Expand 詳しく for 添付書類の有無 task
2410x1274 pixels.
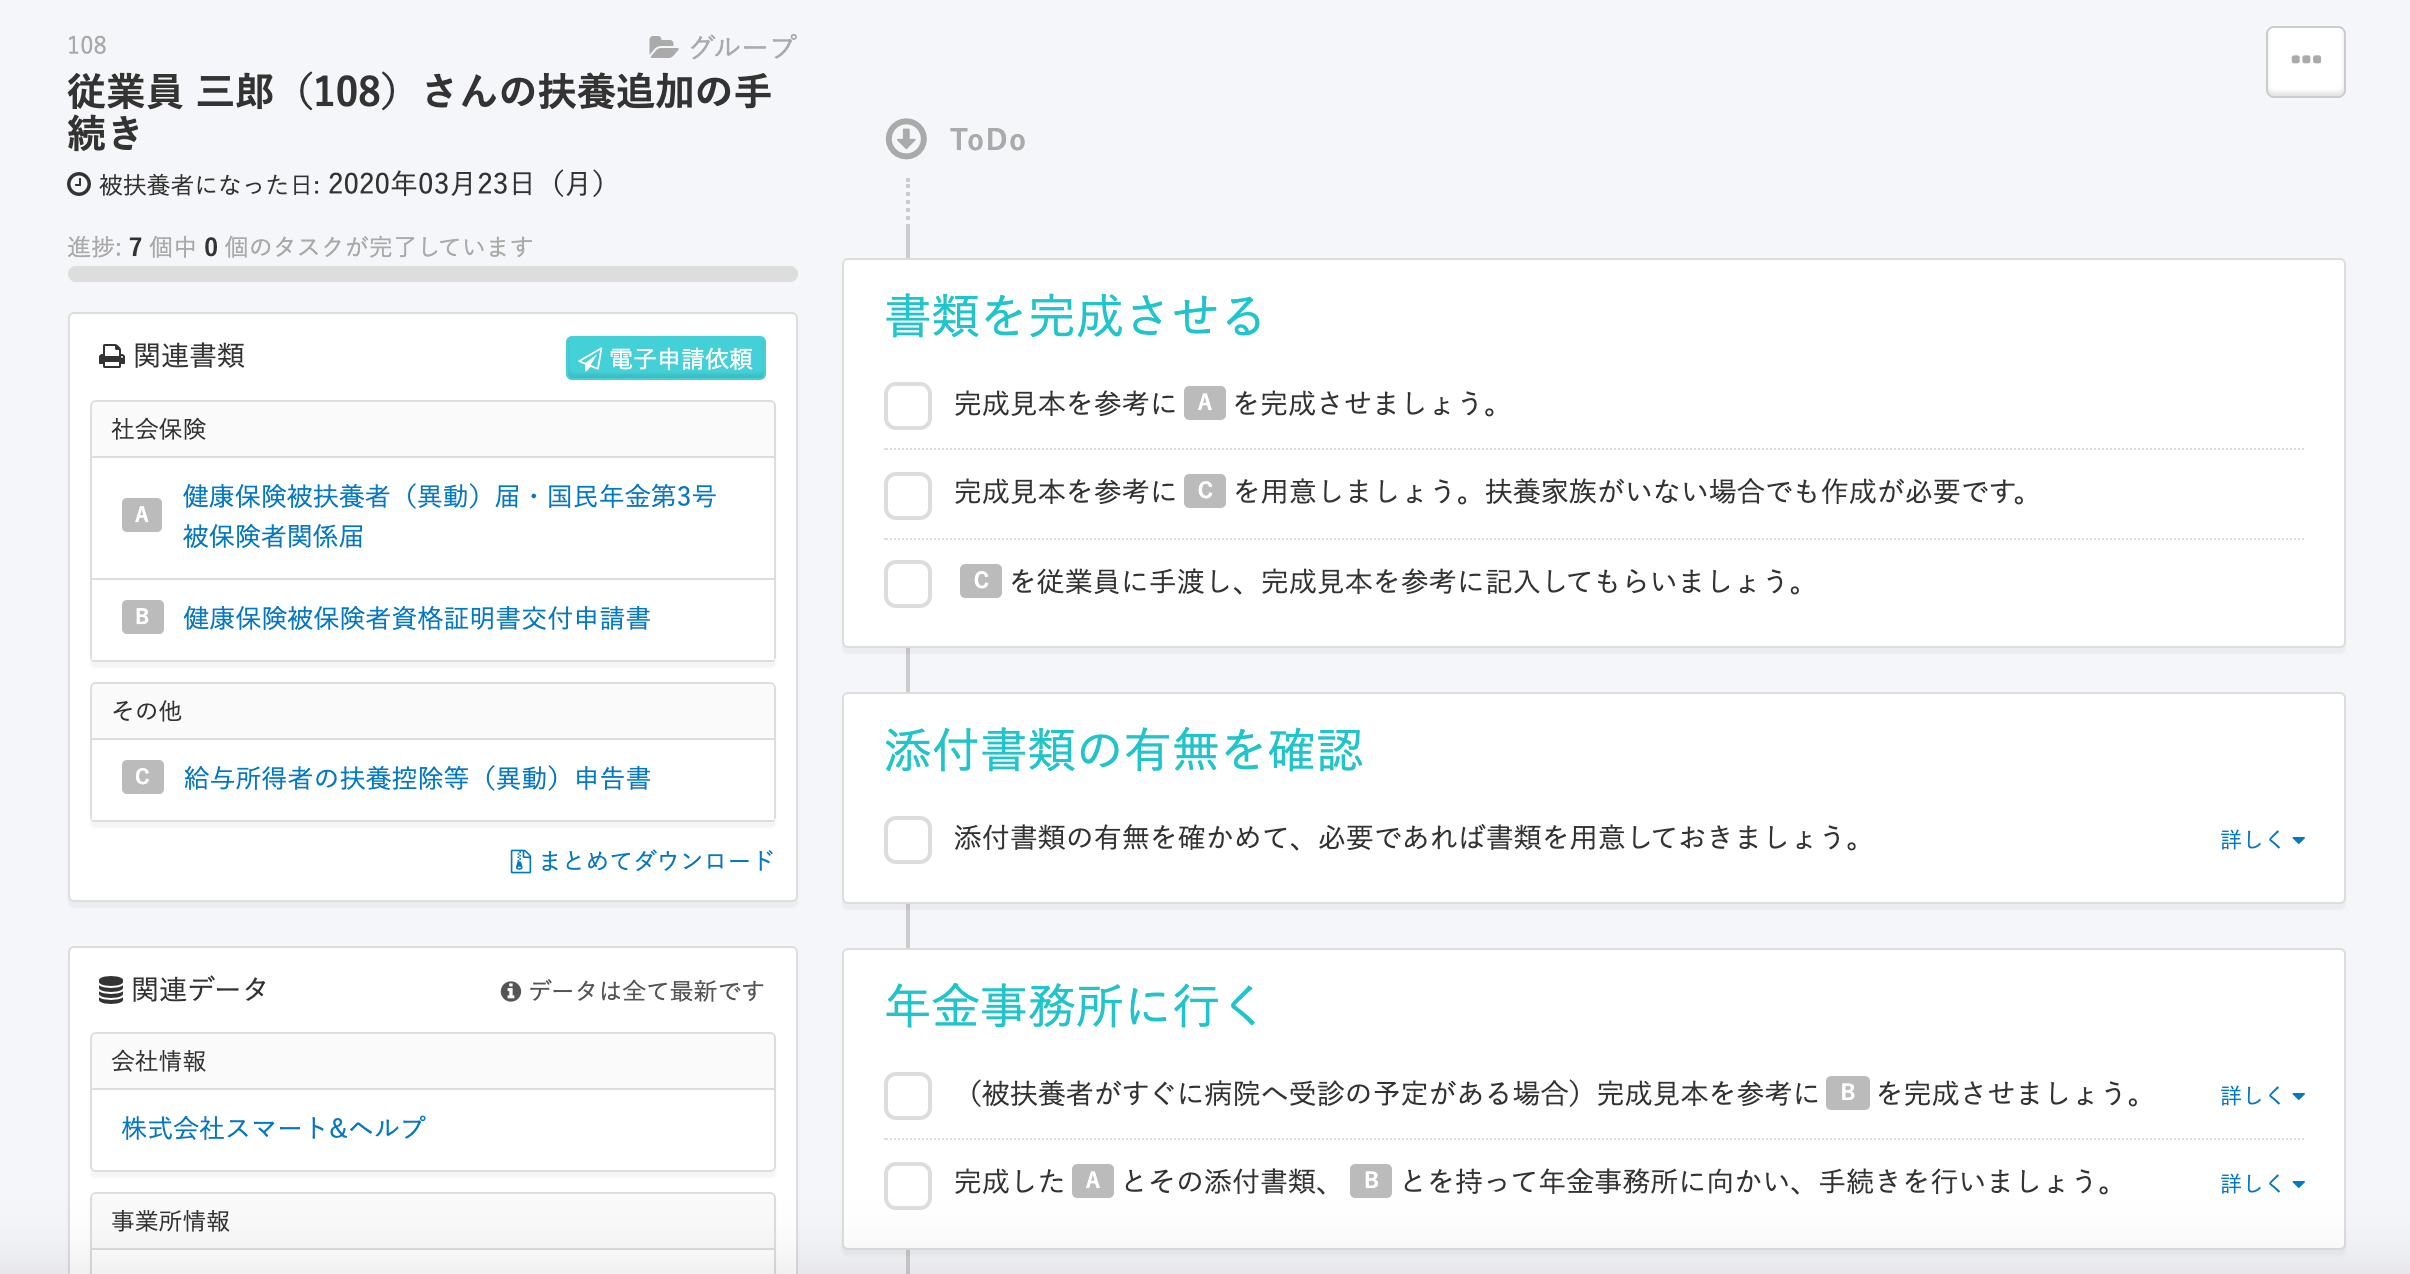[x=2262, y=840]
